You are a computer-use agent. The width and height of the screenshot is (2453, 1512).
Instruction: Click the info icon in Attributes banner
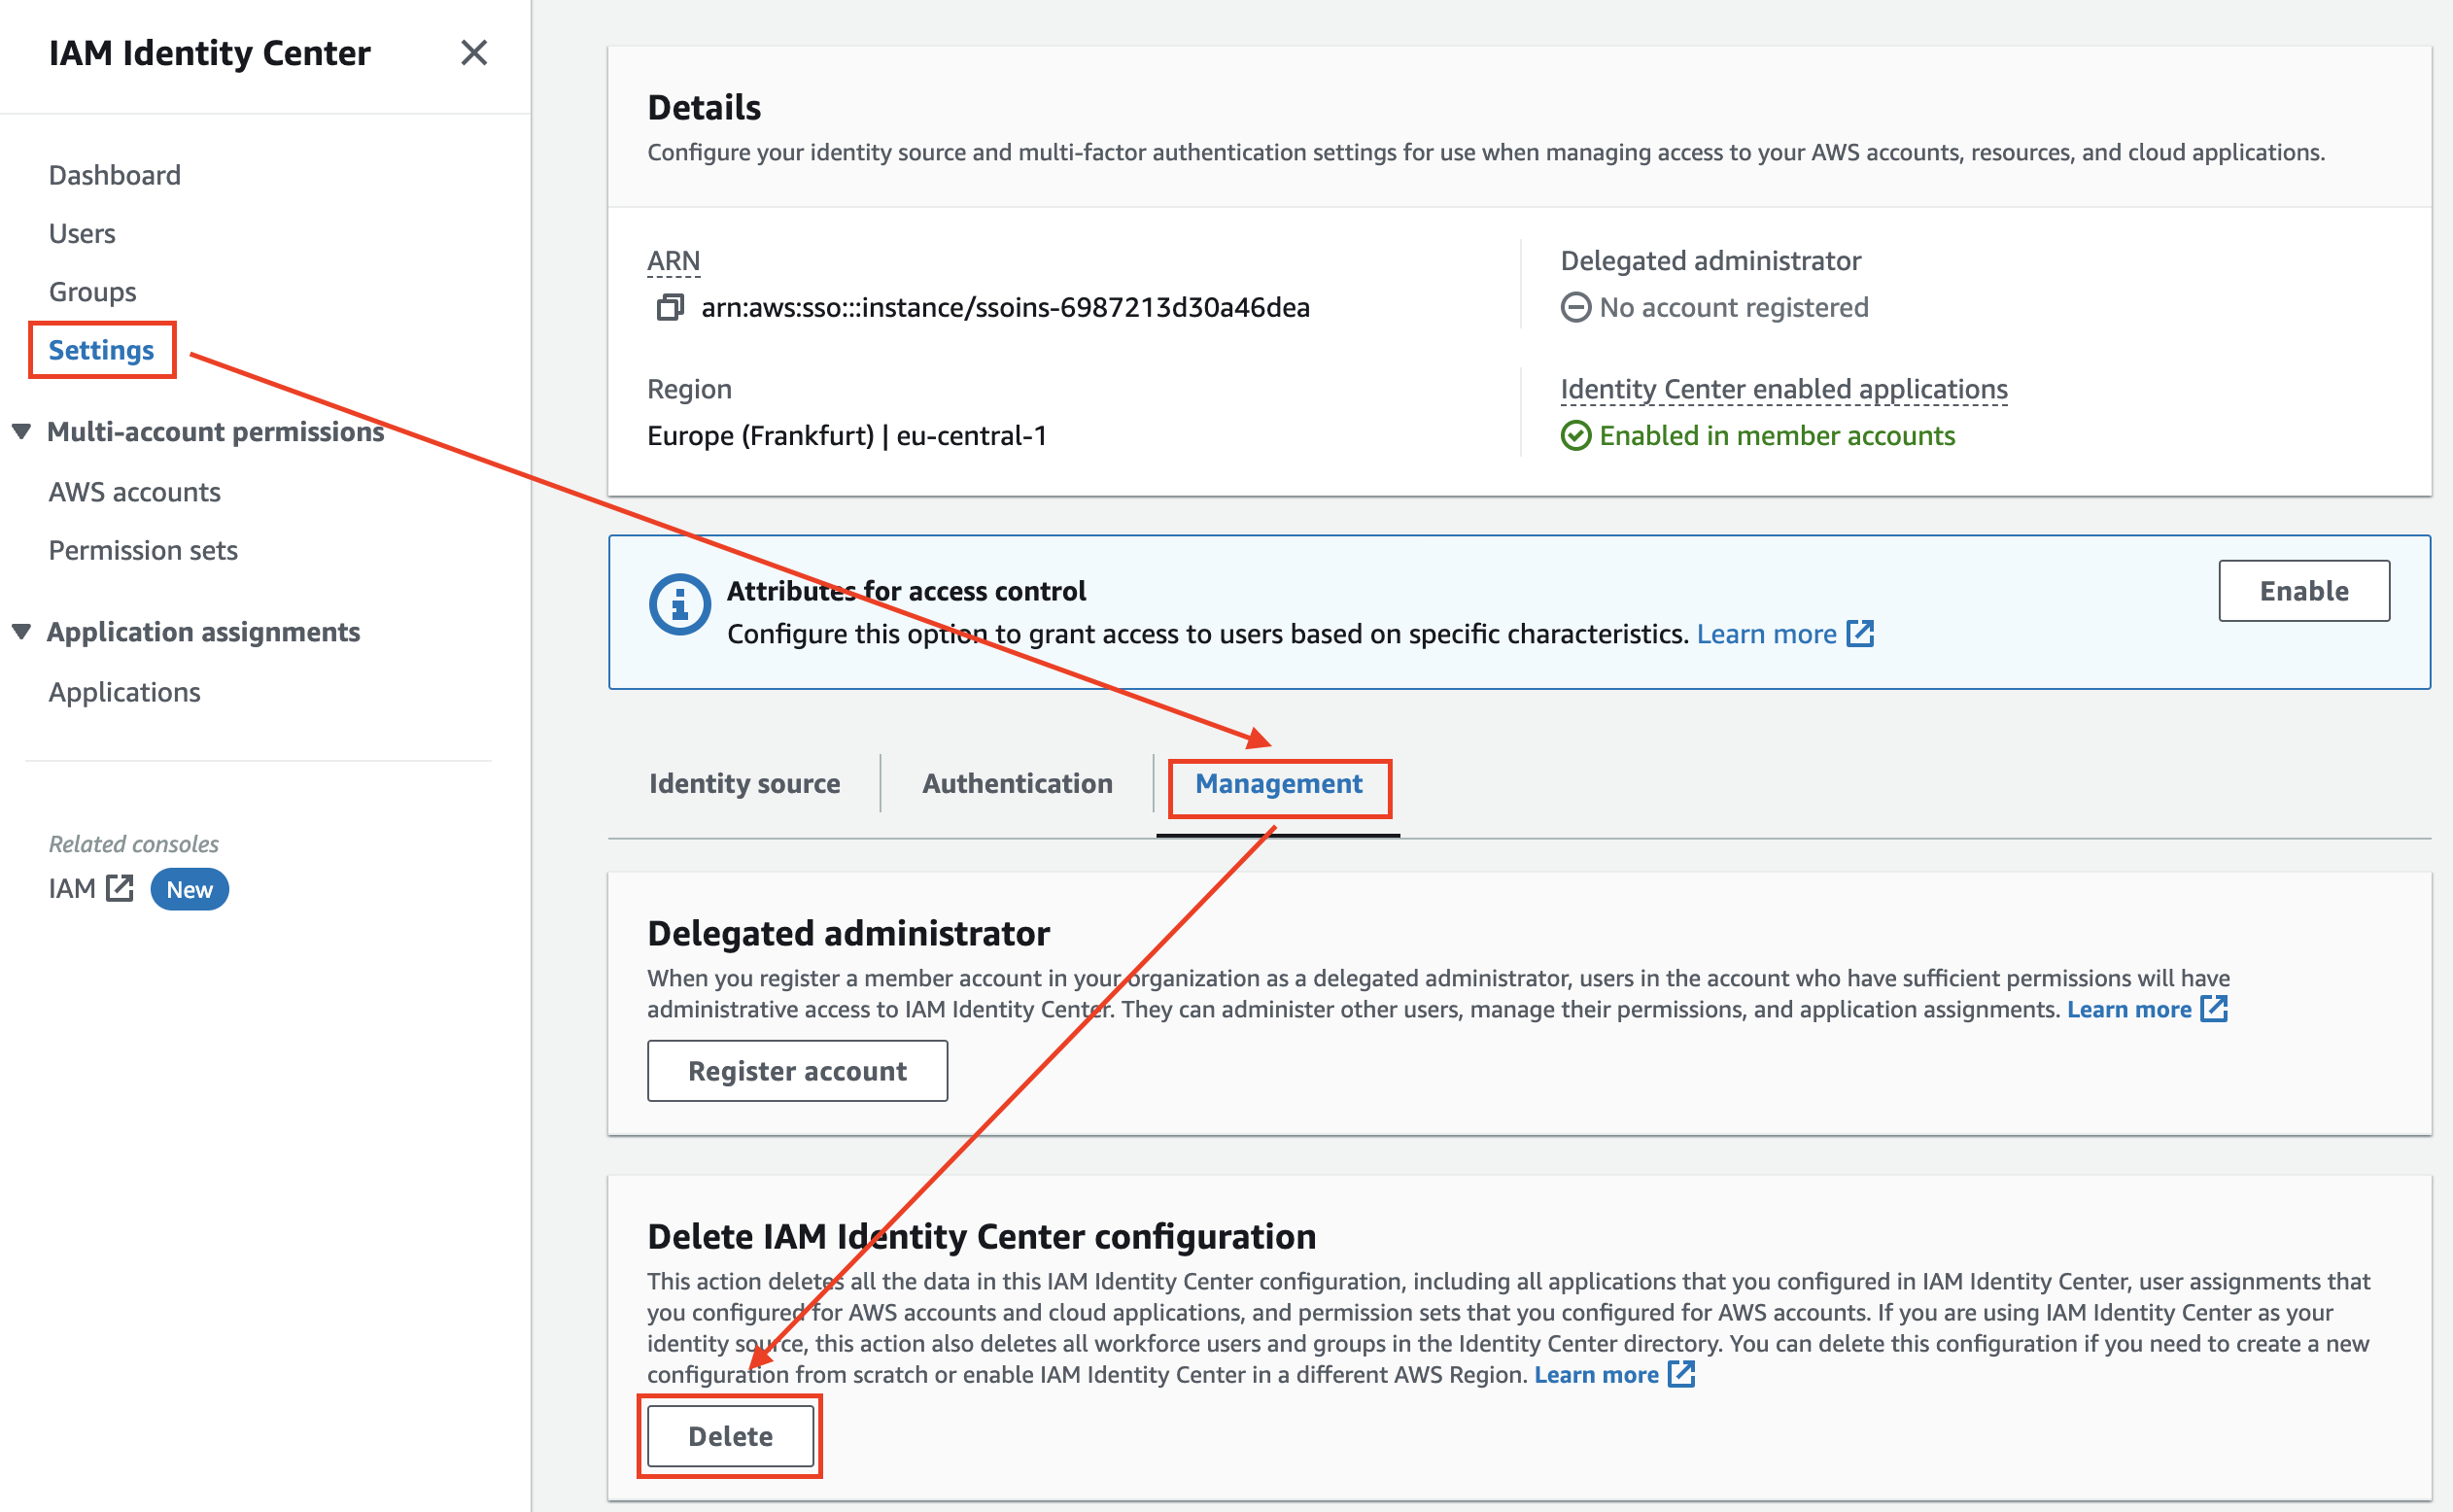680,604
